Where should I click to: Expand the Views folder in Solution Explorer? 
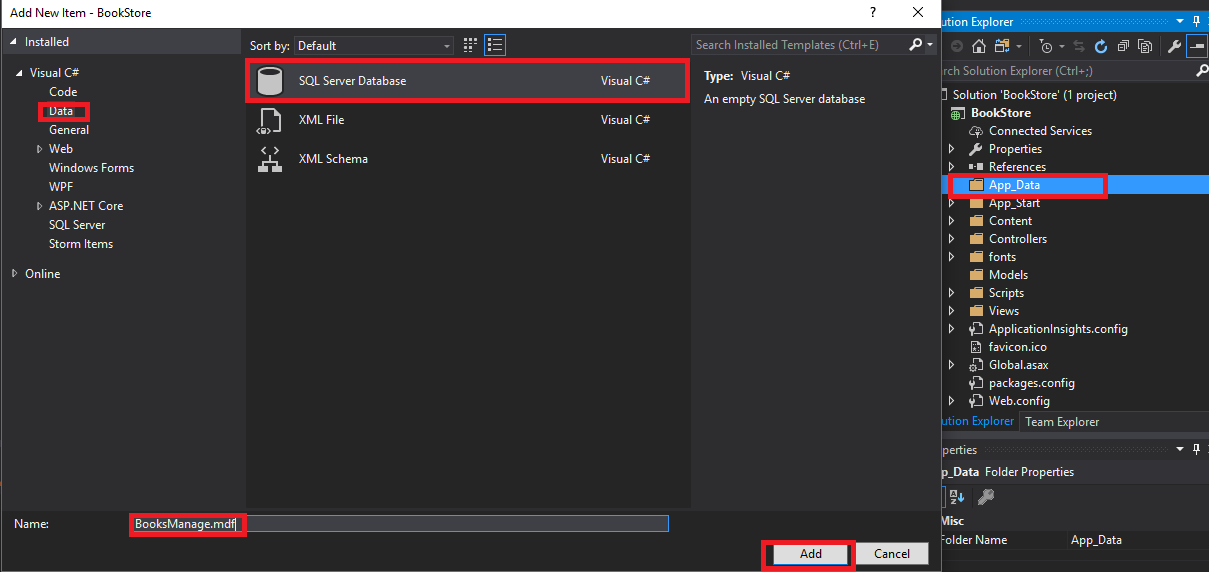point(951,311)
